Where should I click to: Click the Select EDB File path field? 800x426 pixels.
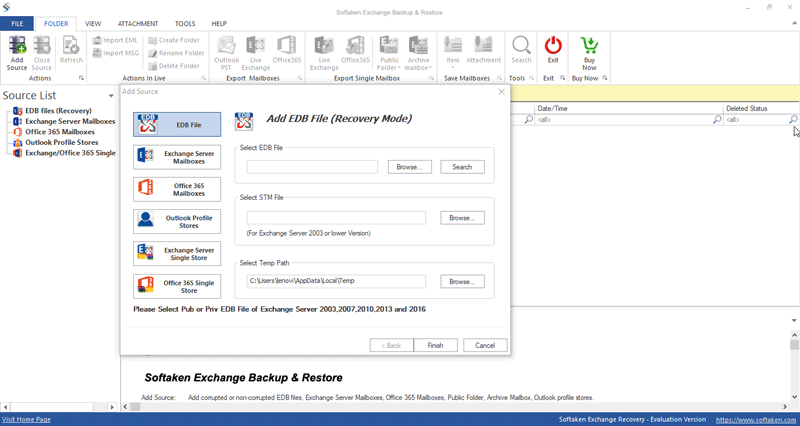[x=312, y=167]
